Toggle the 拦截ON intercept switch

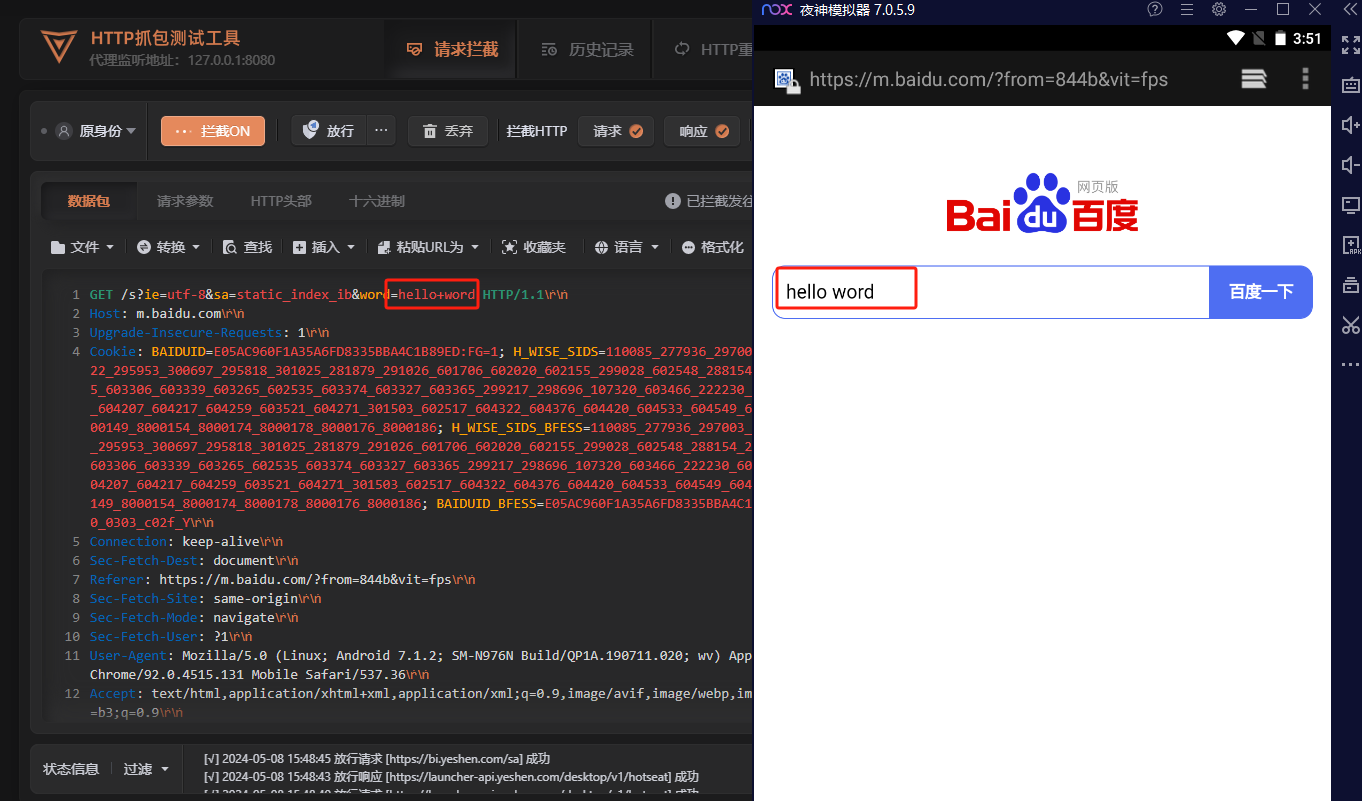pos(213,131)
